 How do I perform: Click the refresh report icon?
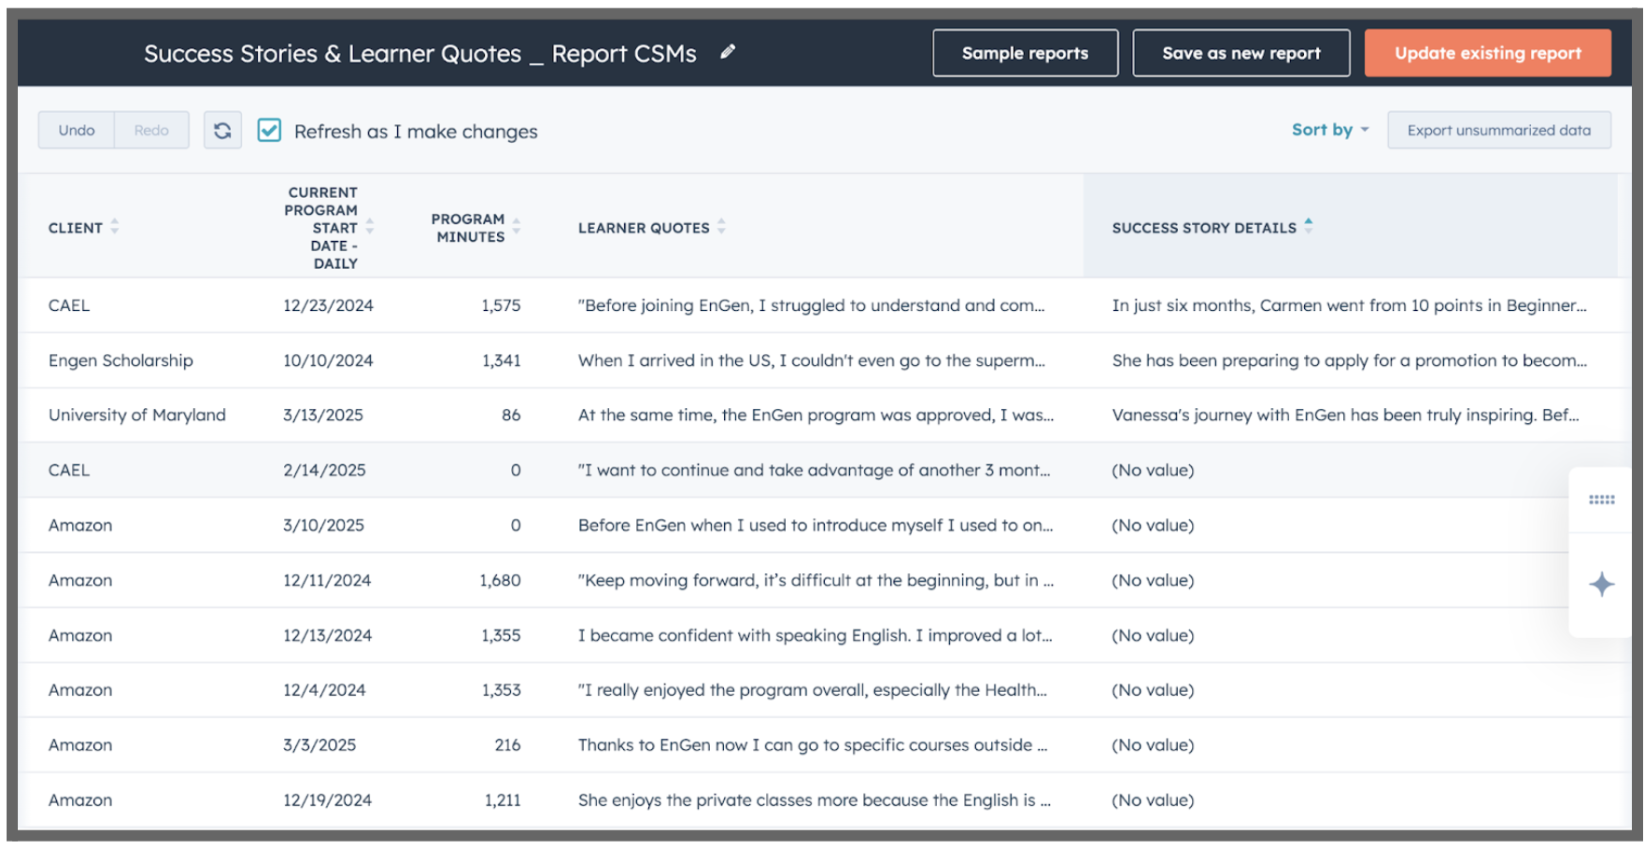223,131
